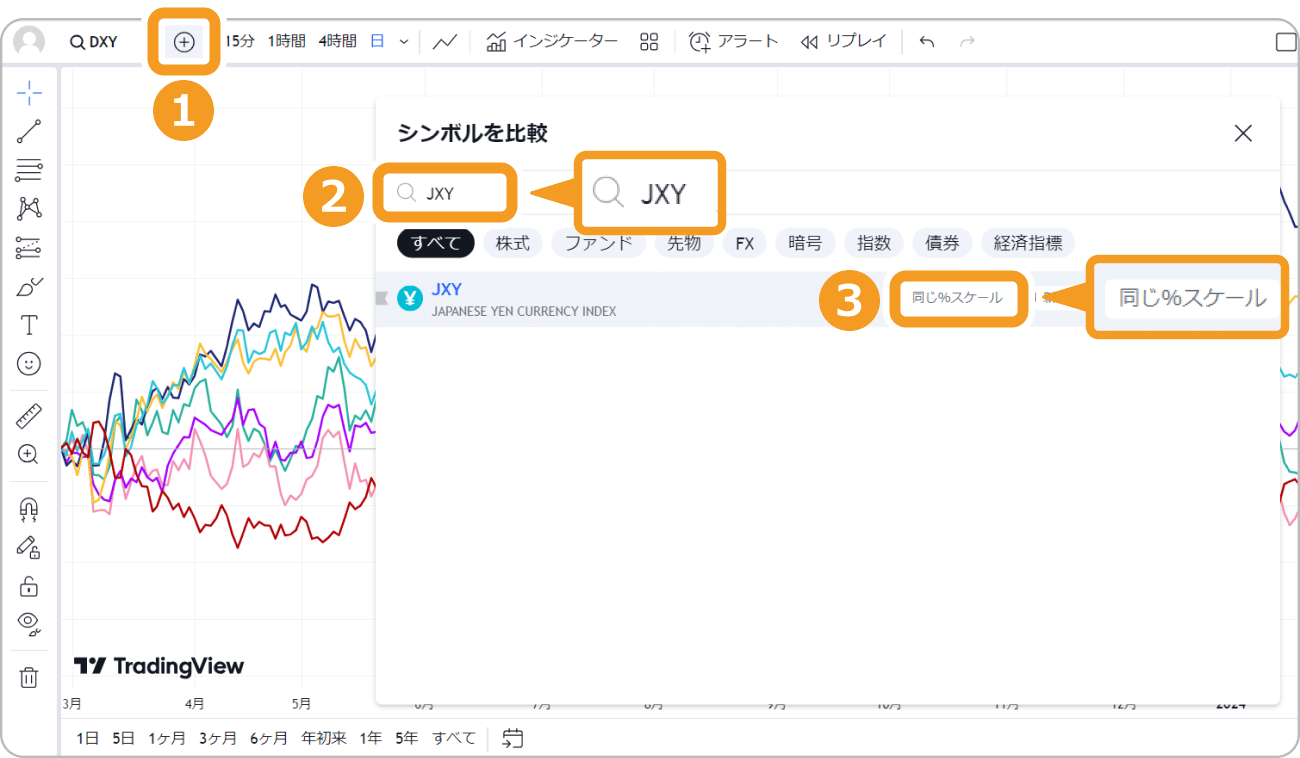Open the user profile avatar

tap(29, 42)
